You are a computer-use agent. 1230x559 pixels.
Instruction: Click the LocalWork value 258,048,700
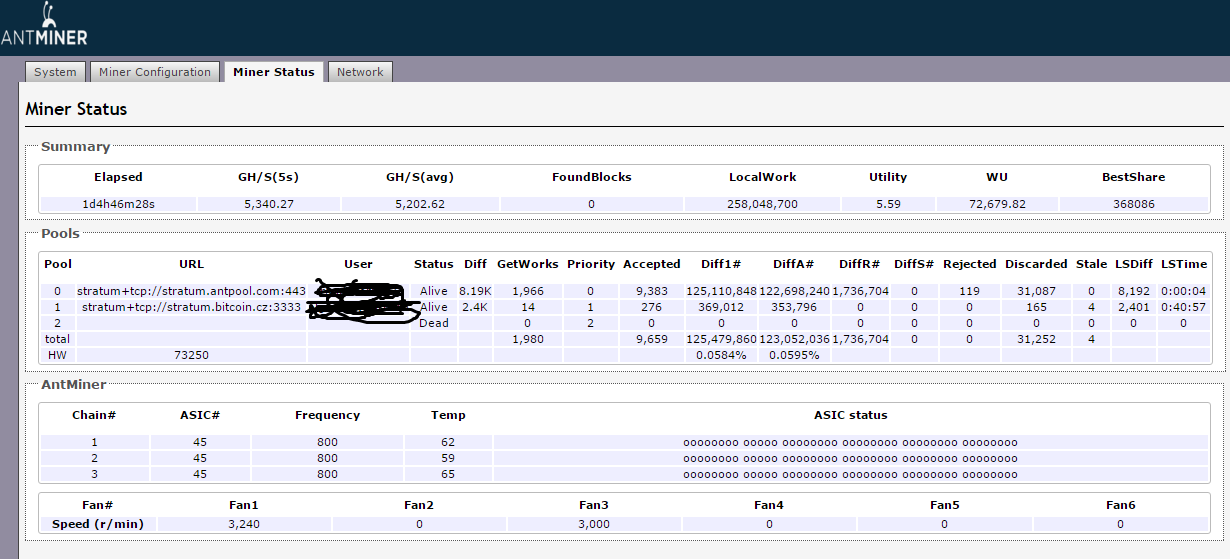click(x=762, y=204)
